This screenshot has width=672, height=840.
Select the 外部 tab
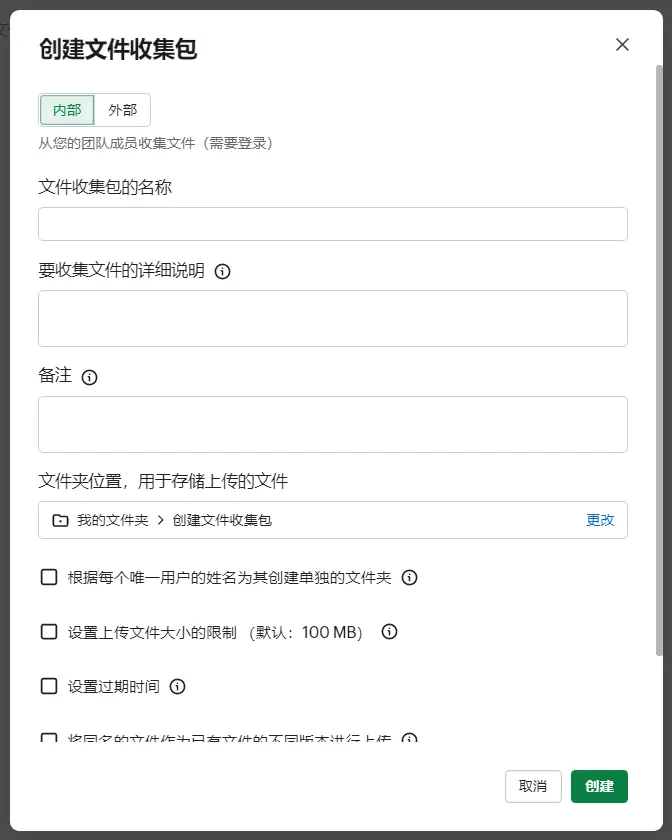(x=123, y=110)
